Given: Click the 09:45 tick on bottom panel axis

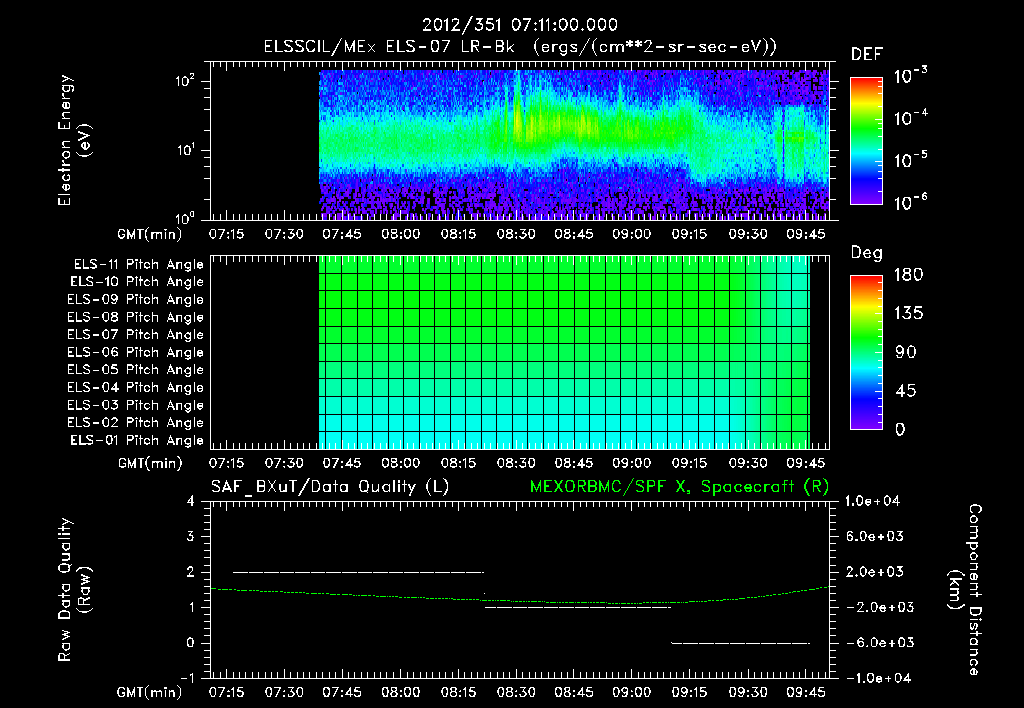Looking at the screenshot, I should tap(805, 692).
